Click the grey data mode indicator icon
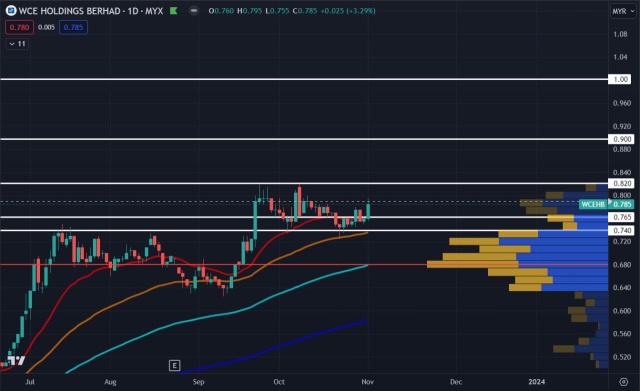640x391 pixels. tap(194, 11)
